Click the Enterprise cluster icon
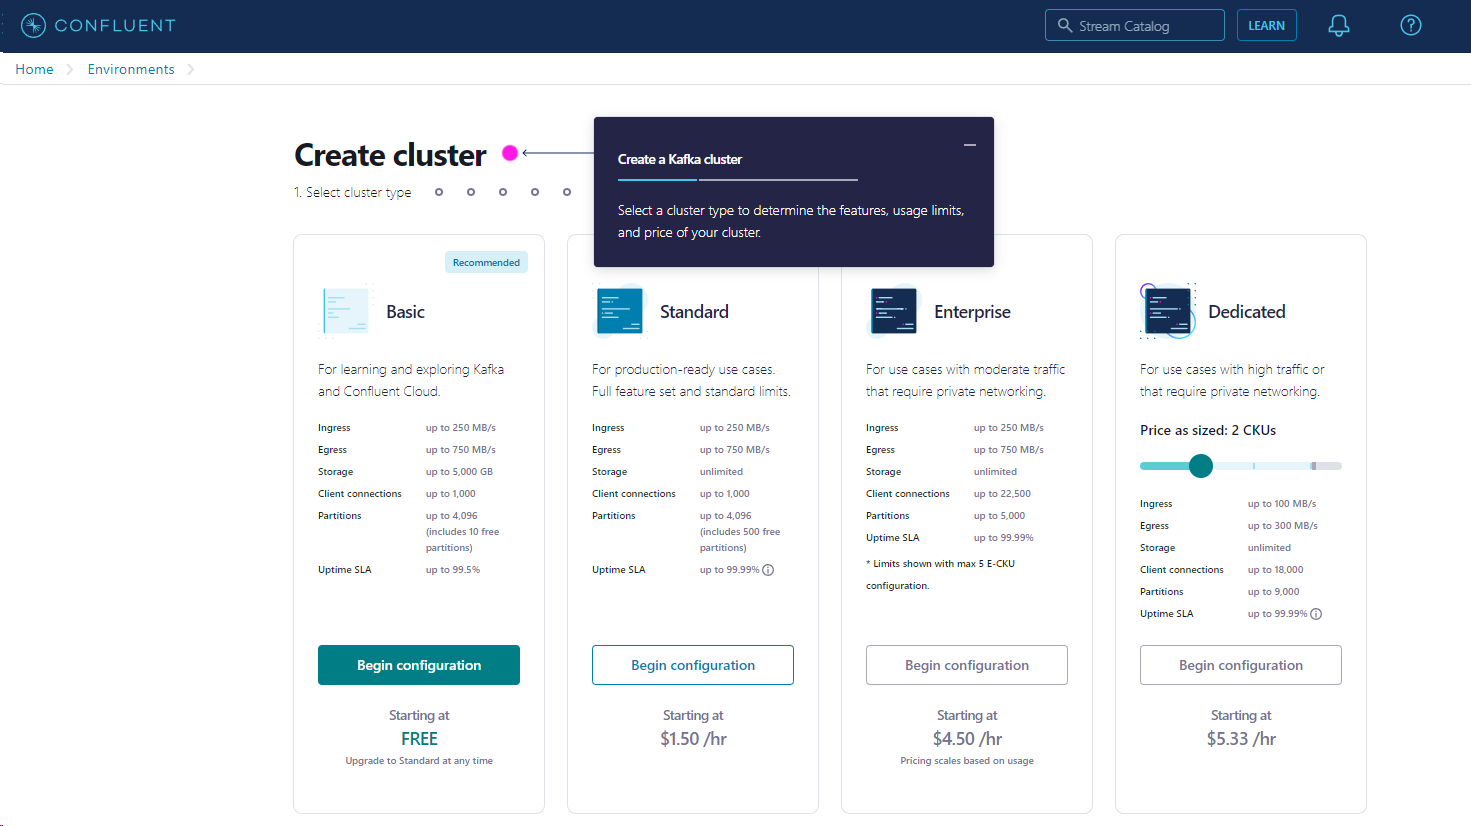 tap(894, 311)
